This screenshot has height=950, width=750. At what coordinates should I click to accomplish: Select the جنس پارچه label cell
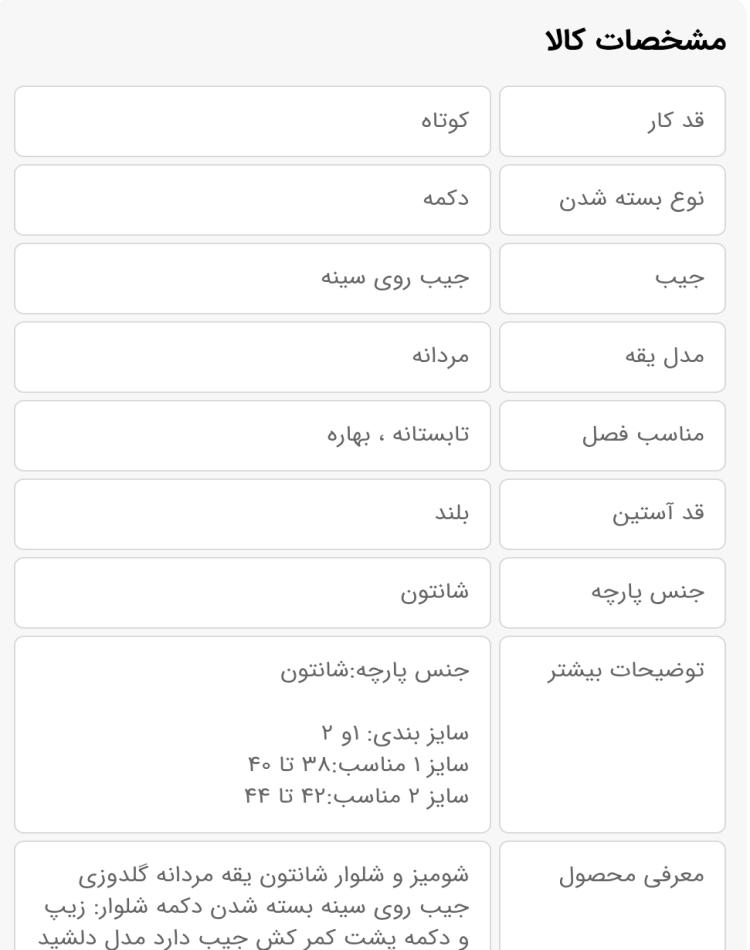(612, 593)
